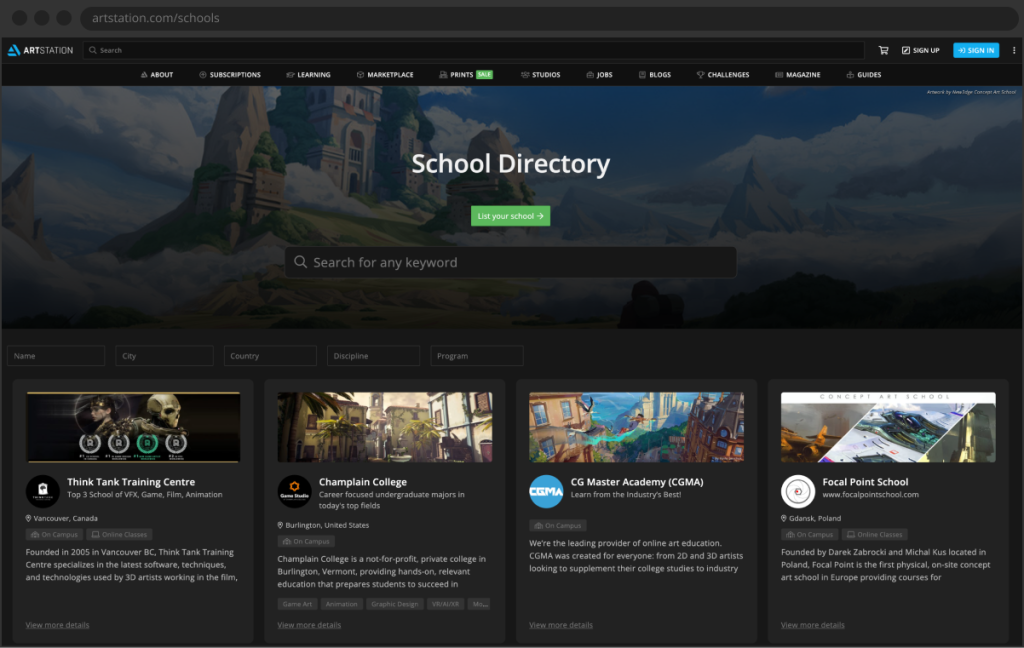The image size is (1024, 648).
Task: Expand the Discipline filter
Action: (373, 356)
